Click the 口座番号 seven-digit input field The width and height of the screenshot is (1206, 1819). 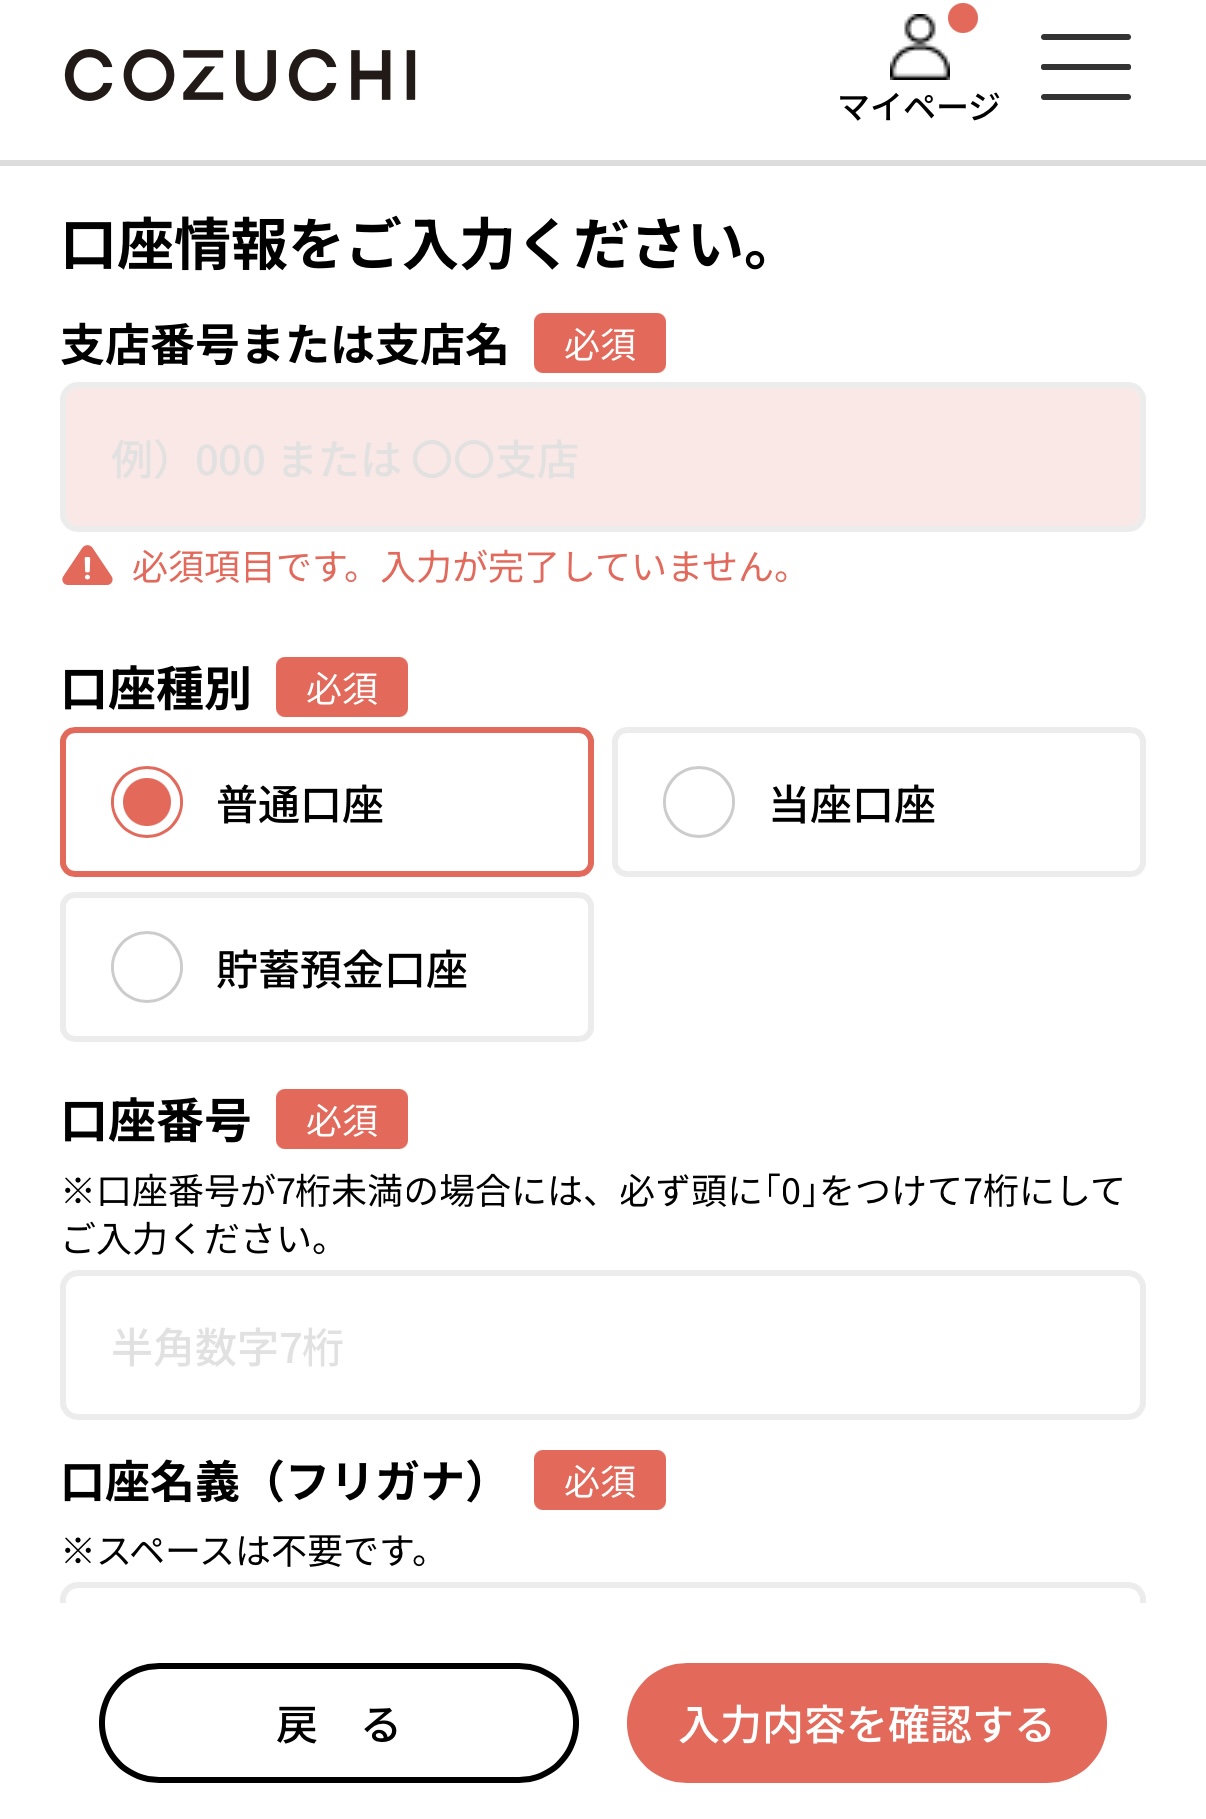(602, 1345)
